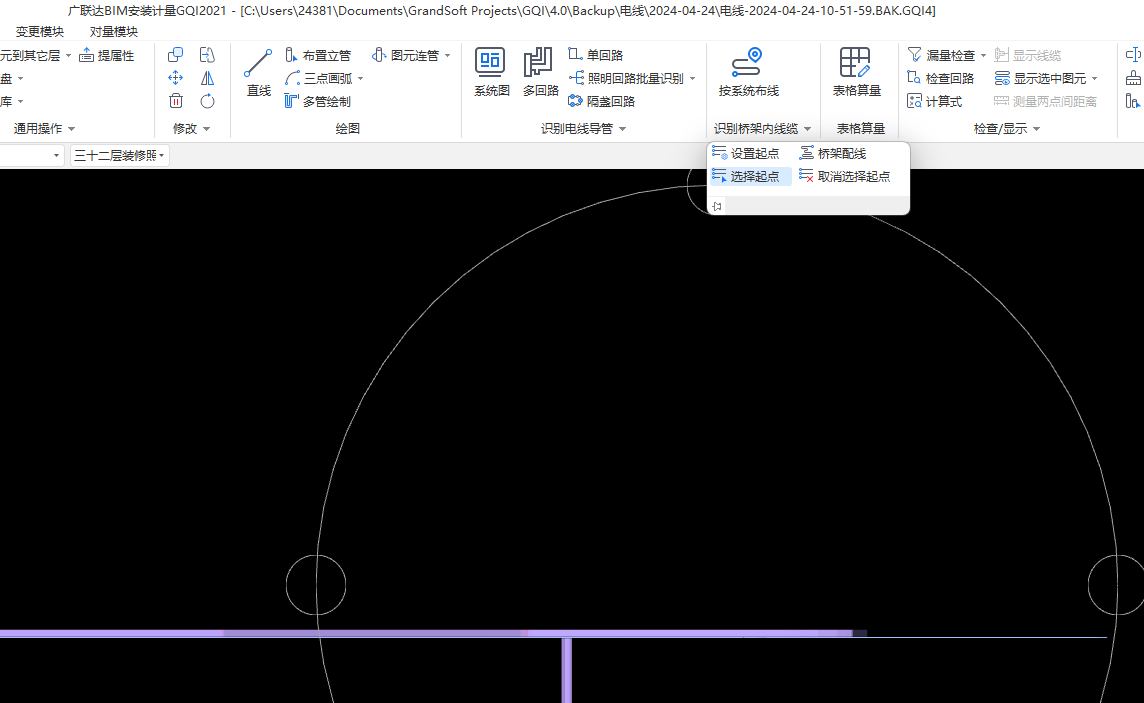This screenshot has width=1144, height=703.
Task: Click the red delete trash icon
Action: [x=175, y=101]
